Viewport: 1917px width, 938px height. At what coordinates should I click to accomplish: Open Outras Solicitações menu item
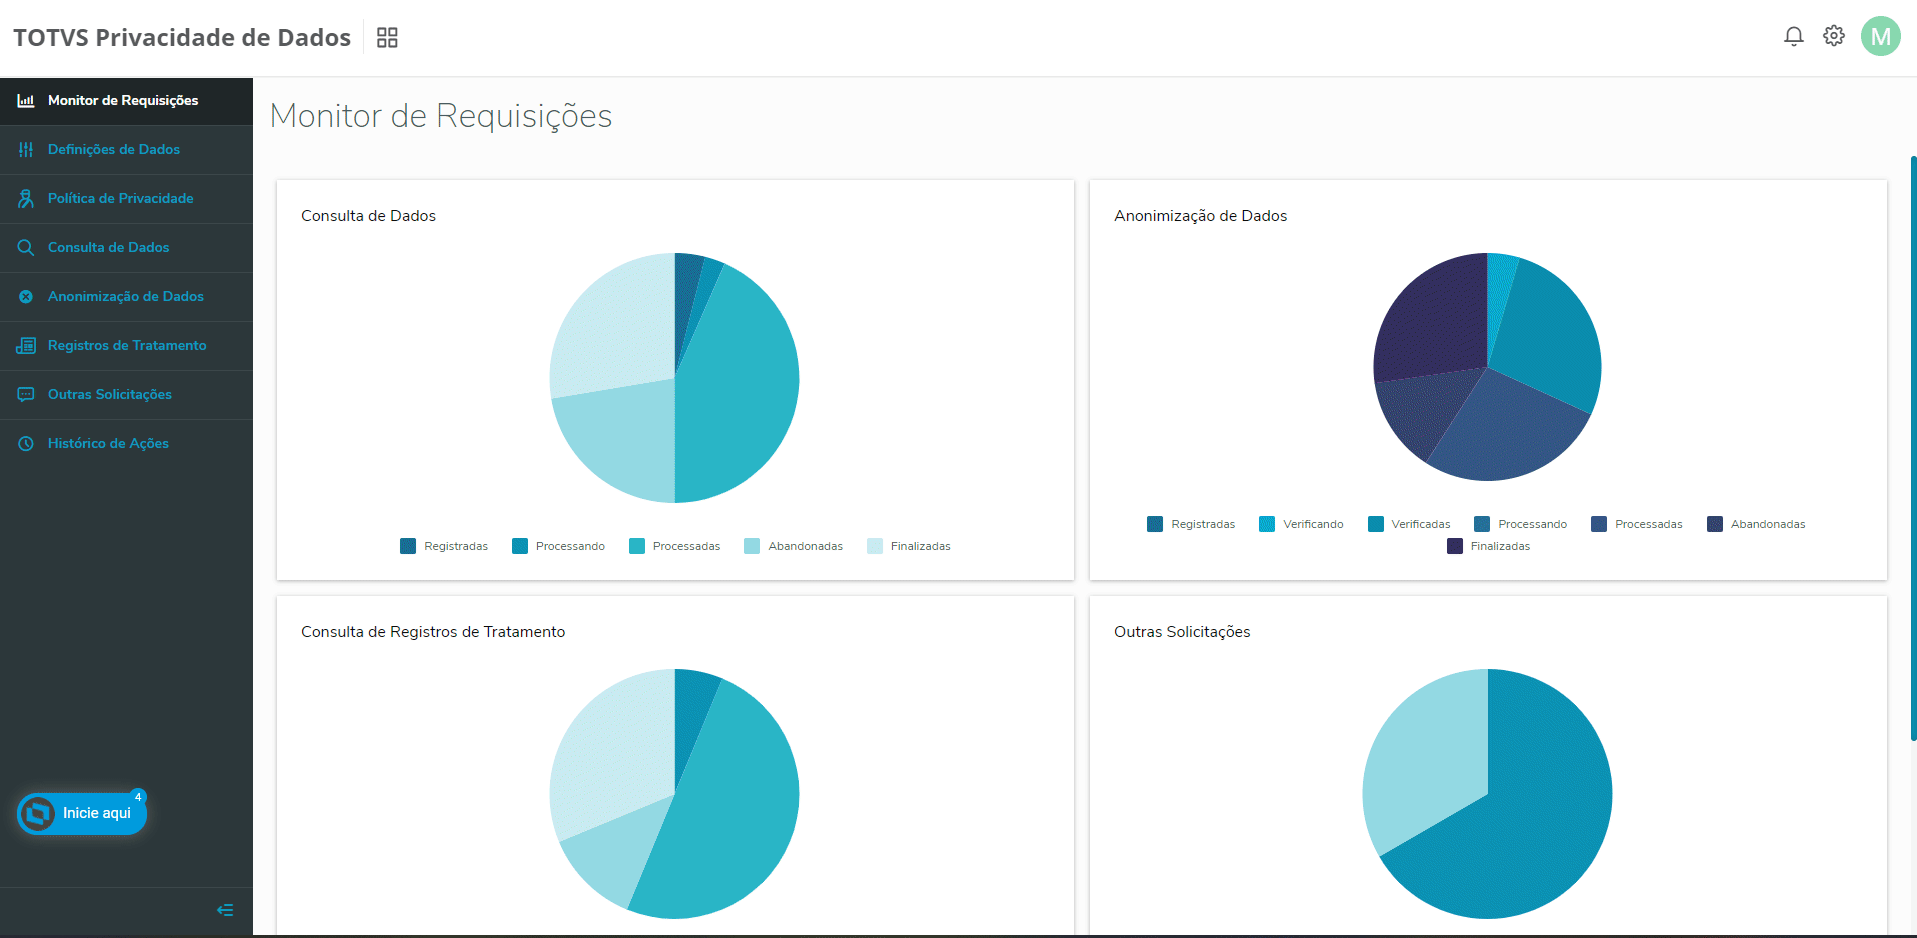(126, 395)
